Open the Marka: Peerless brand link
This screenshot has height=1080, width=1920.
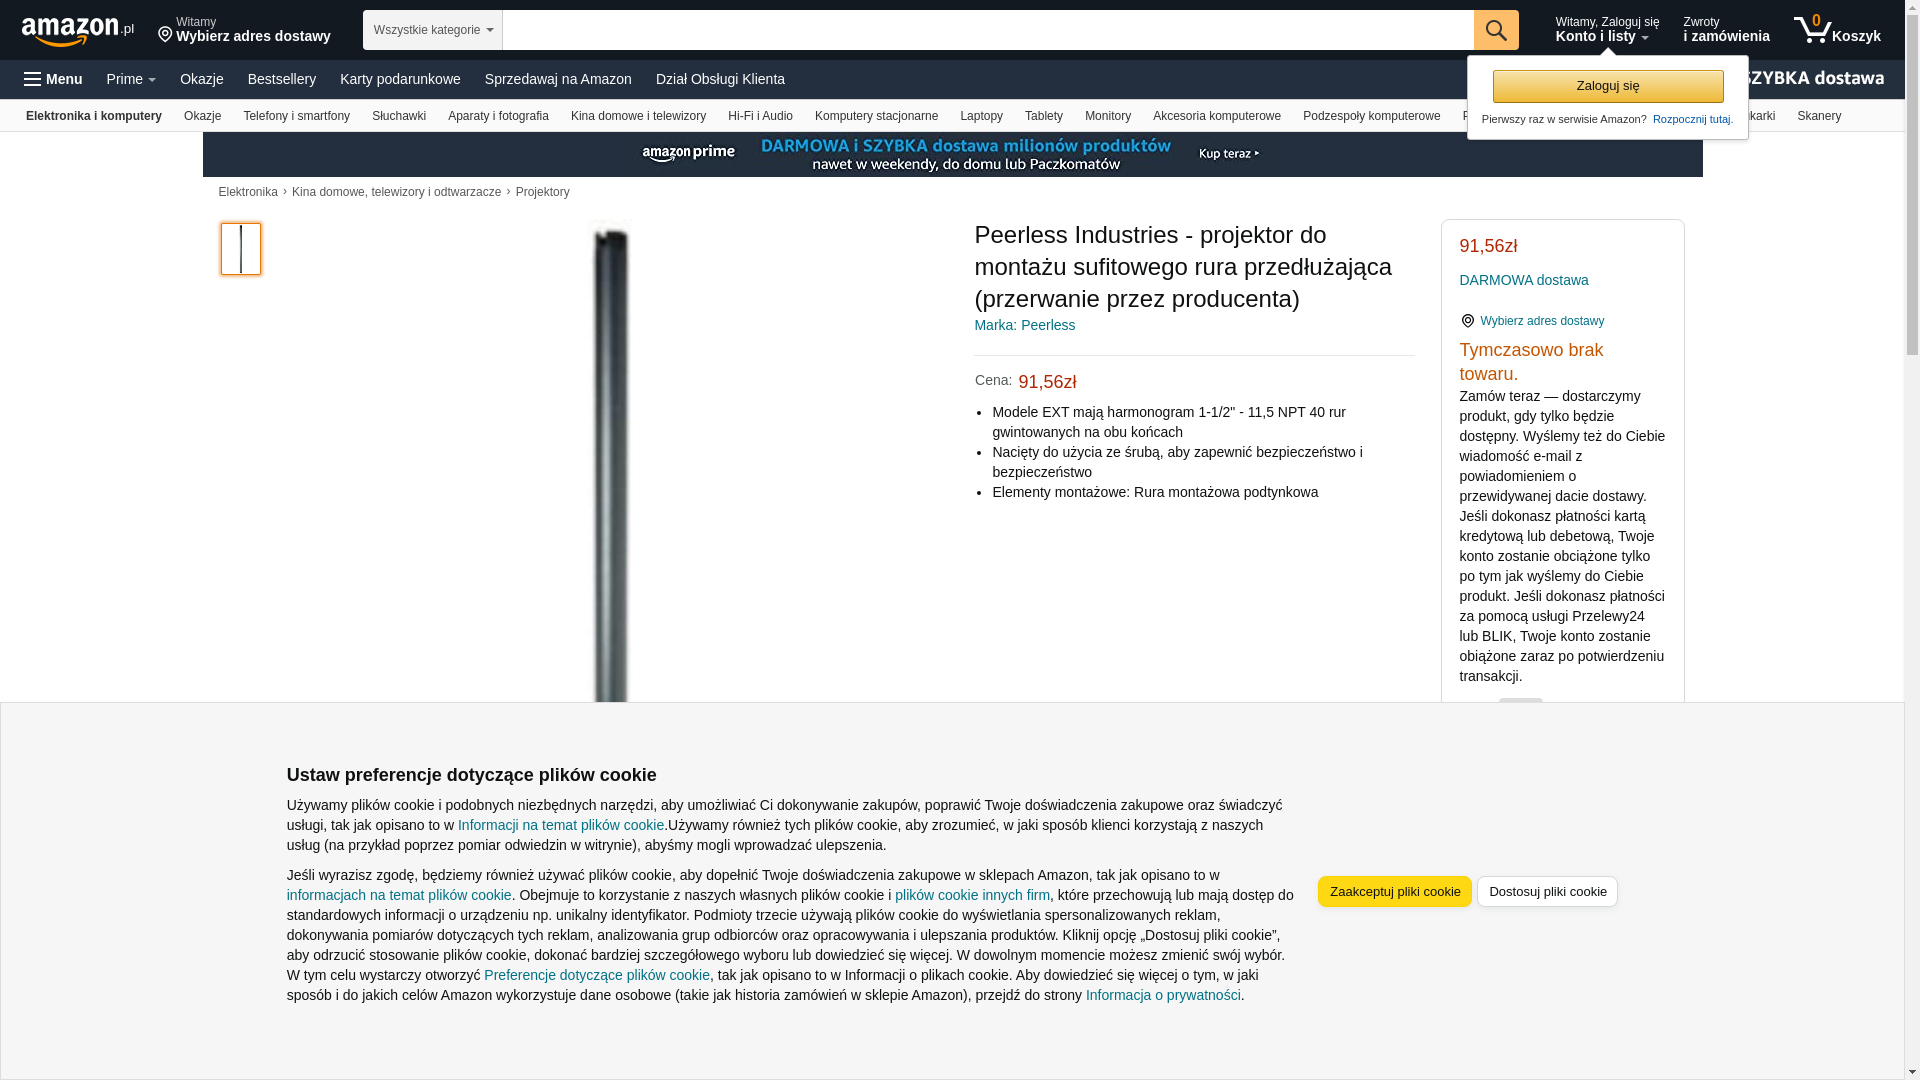click(x=1025, y=325)
